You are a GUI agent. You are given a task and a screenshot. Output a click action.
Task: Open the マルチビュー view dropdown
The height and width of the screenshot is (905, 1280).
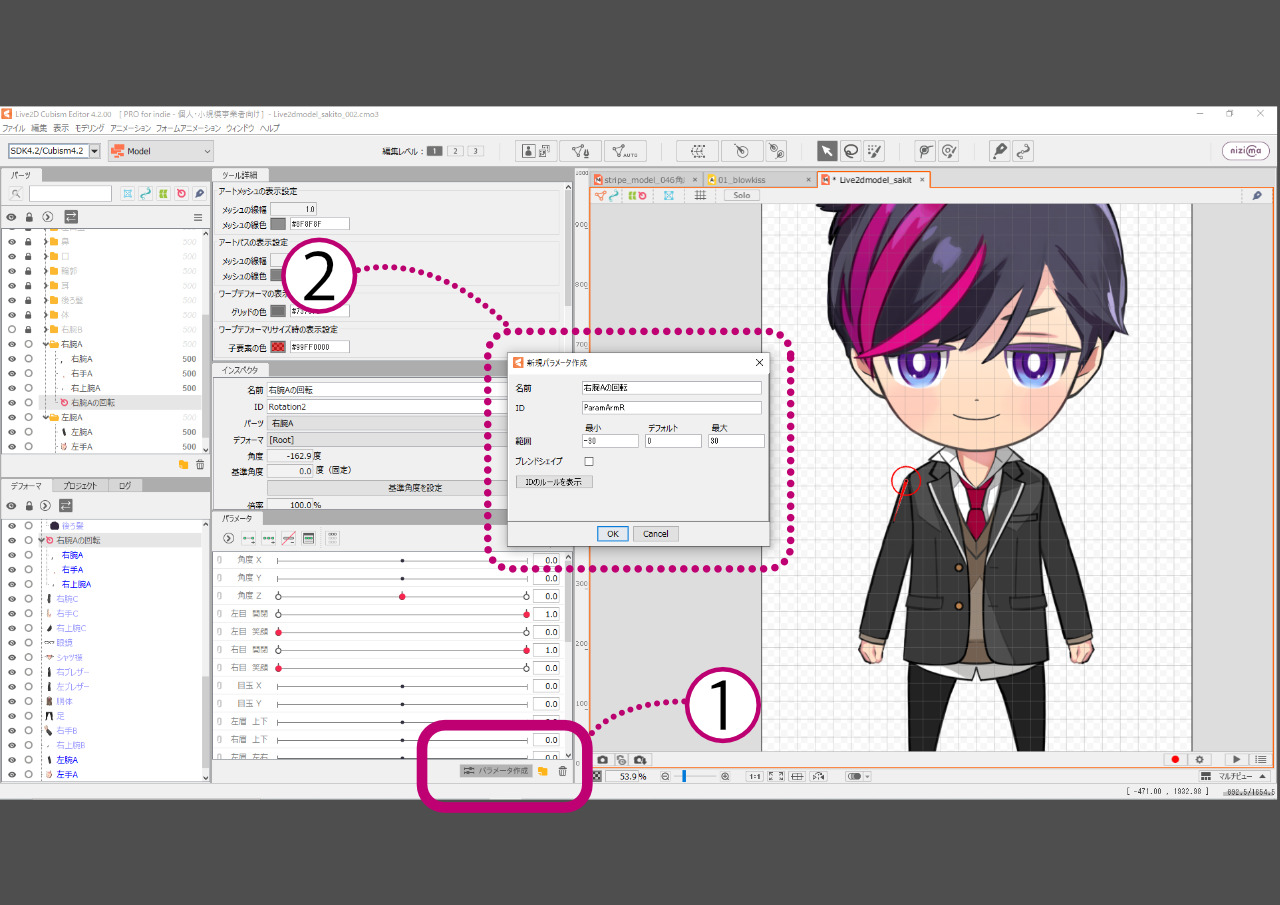pos(1235,776)
